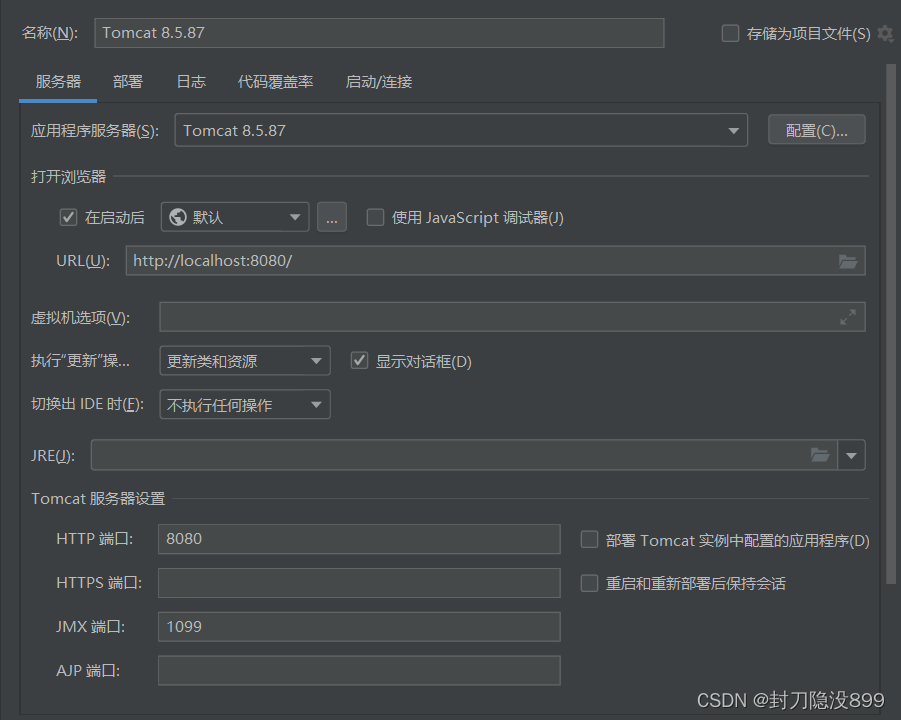Click the 配置(C)... button
This screenshot has width=901, height=720.
[816, 130]
